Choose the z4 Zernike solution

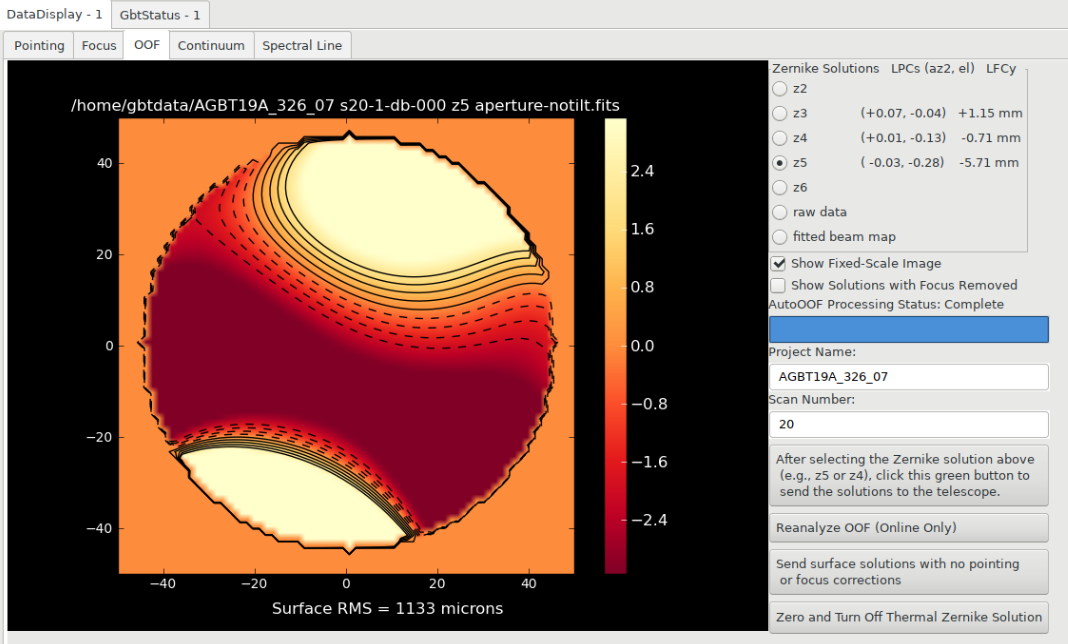pos(780,138)
